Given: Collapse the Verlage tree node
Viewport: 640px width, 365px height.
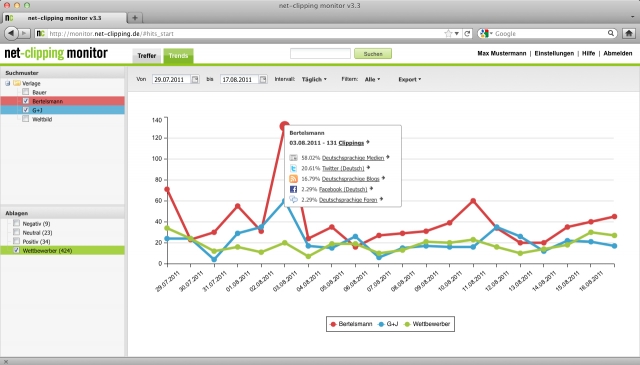Looking at the screenshot, I should pos(7,83).
